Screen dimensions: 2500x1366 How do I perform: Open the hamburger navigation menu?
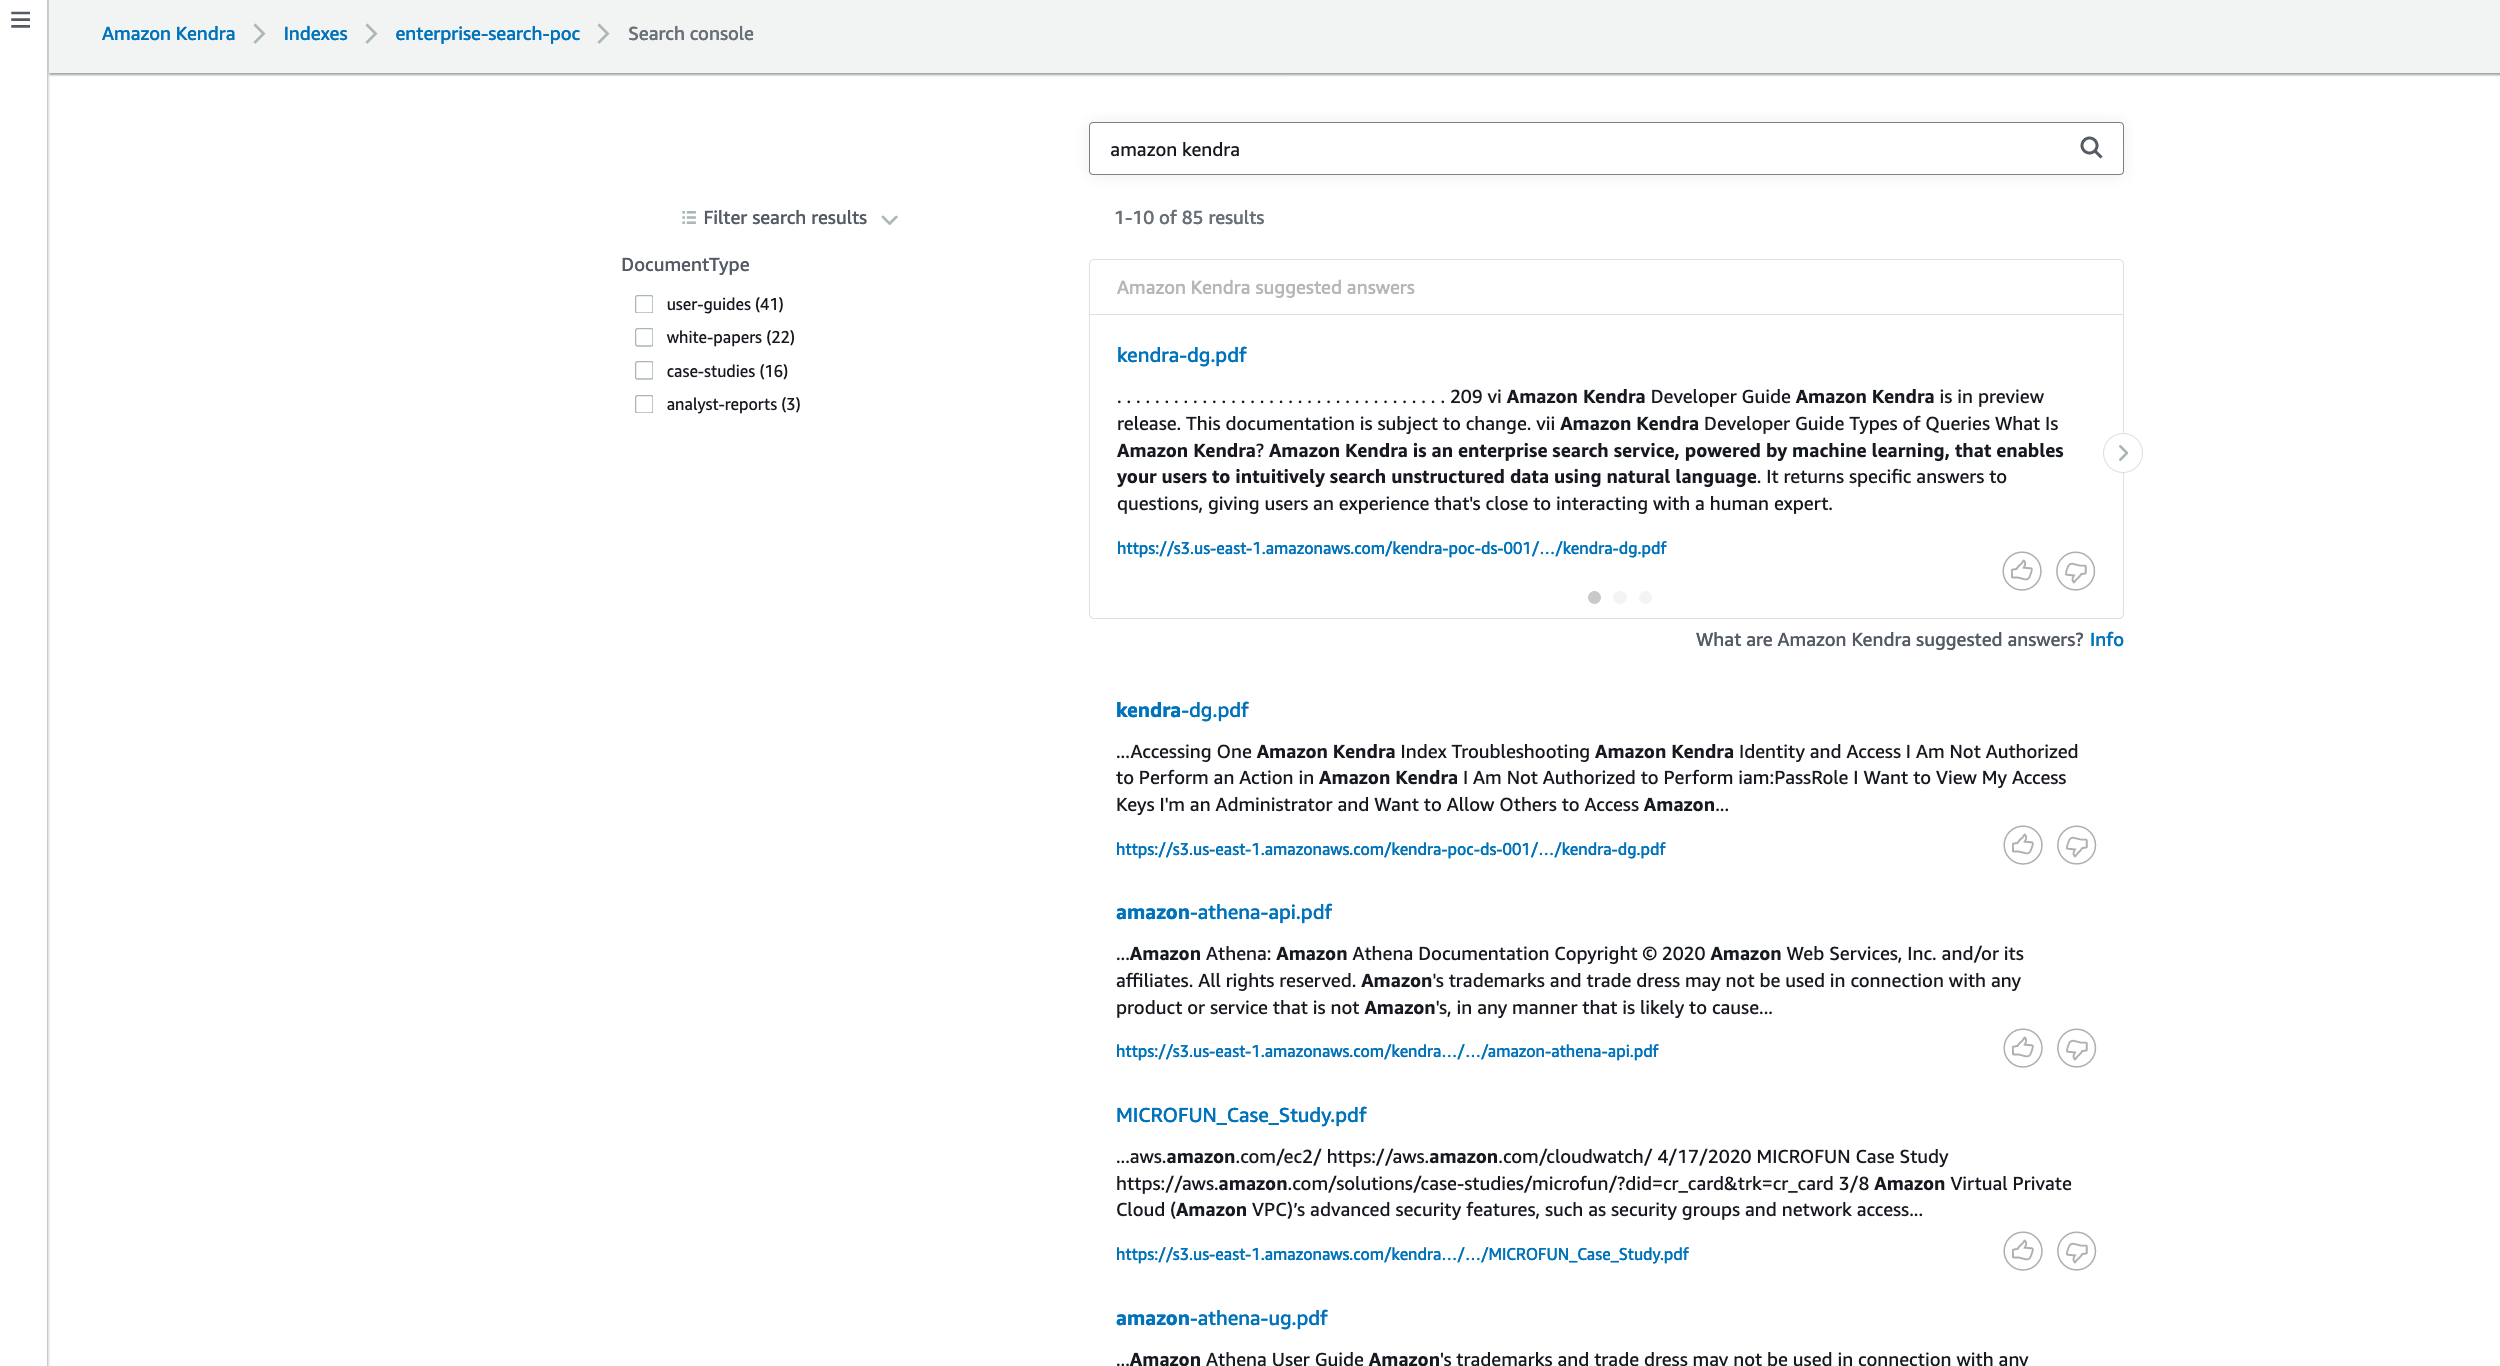pyautogui.click(x=20, y=20)
